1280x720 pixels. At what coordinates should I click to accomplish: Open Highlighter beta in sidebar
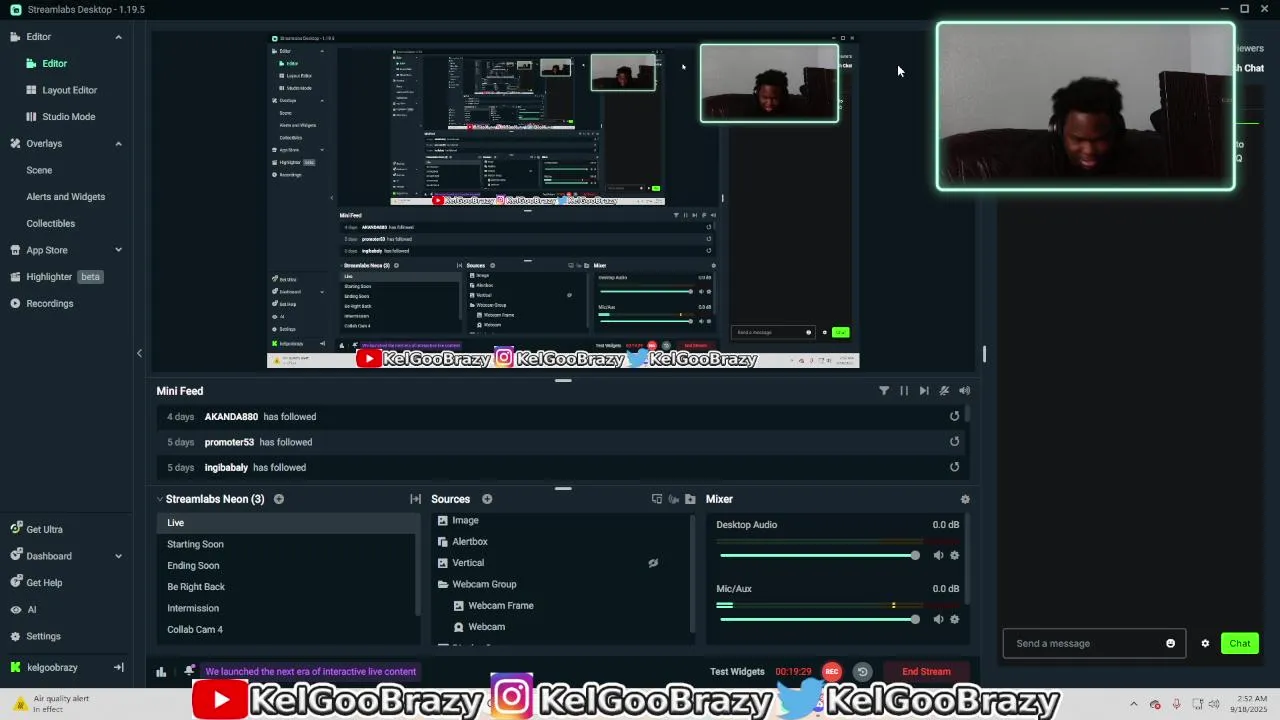[x=57, y=277]
